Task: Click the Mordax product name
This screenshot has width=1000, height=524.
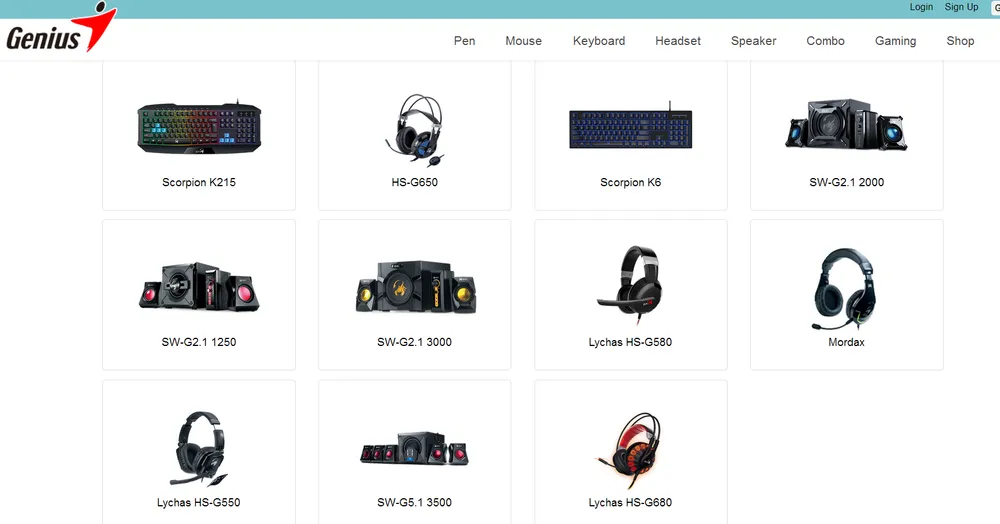Action: click(846, 342)
